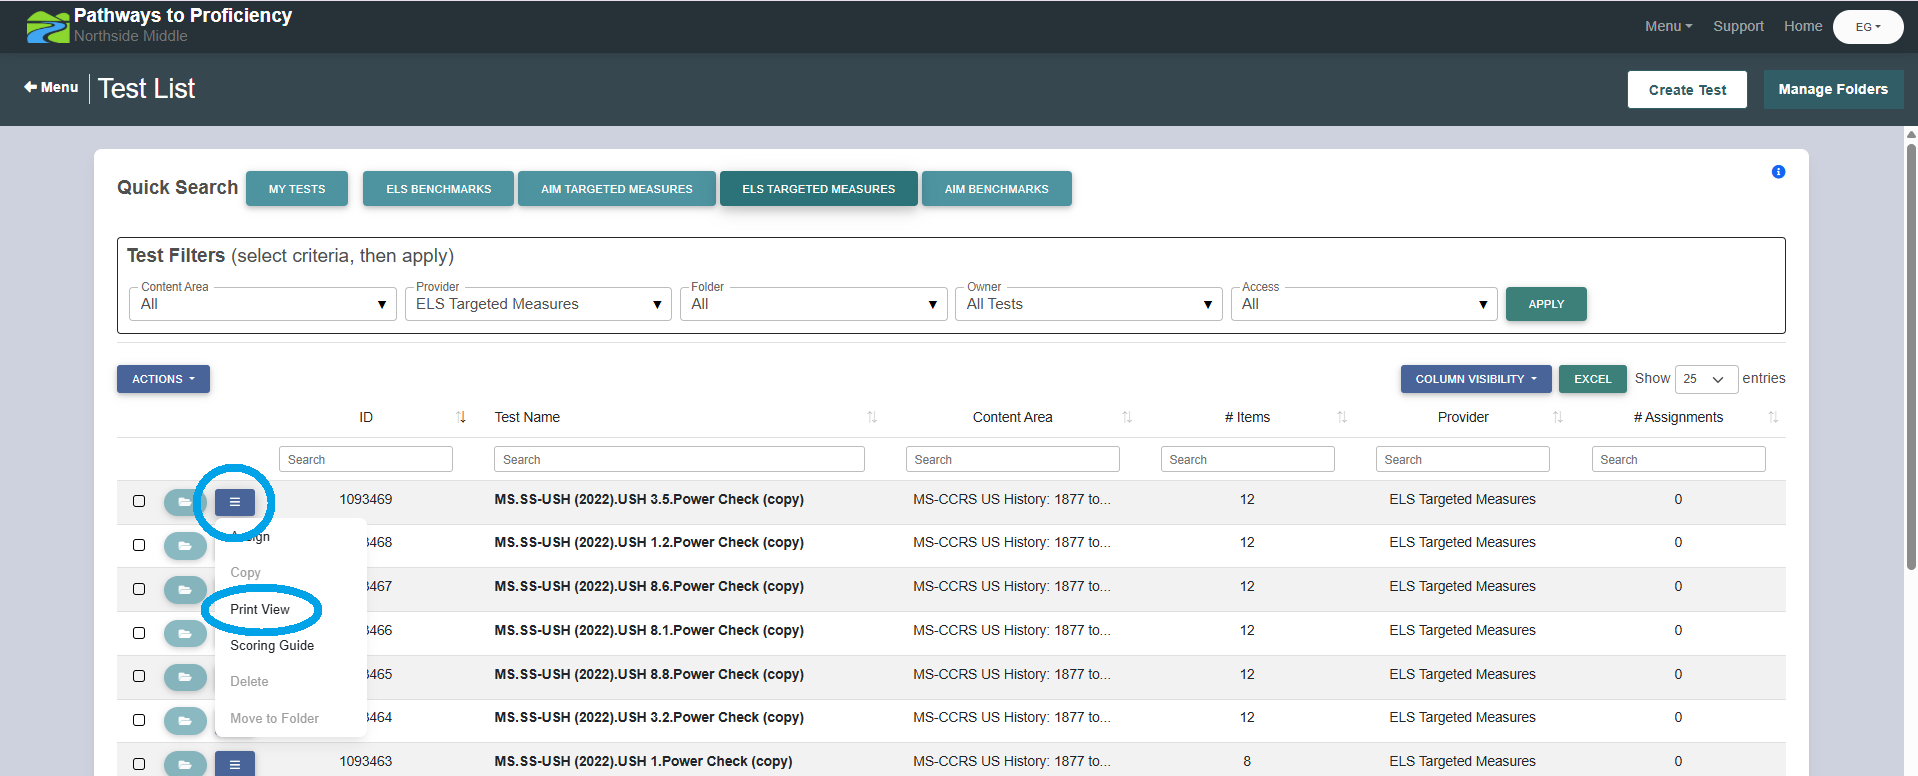Open the Provider filter dropdown

click(538, 304)
